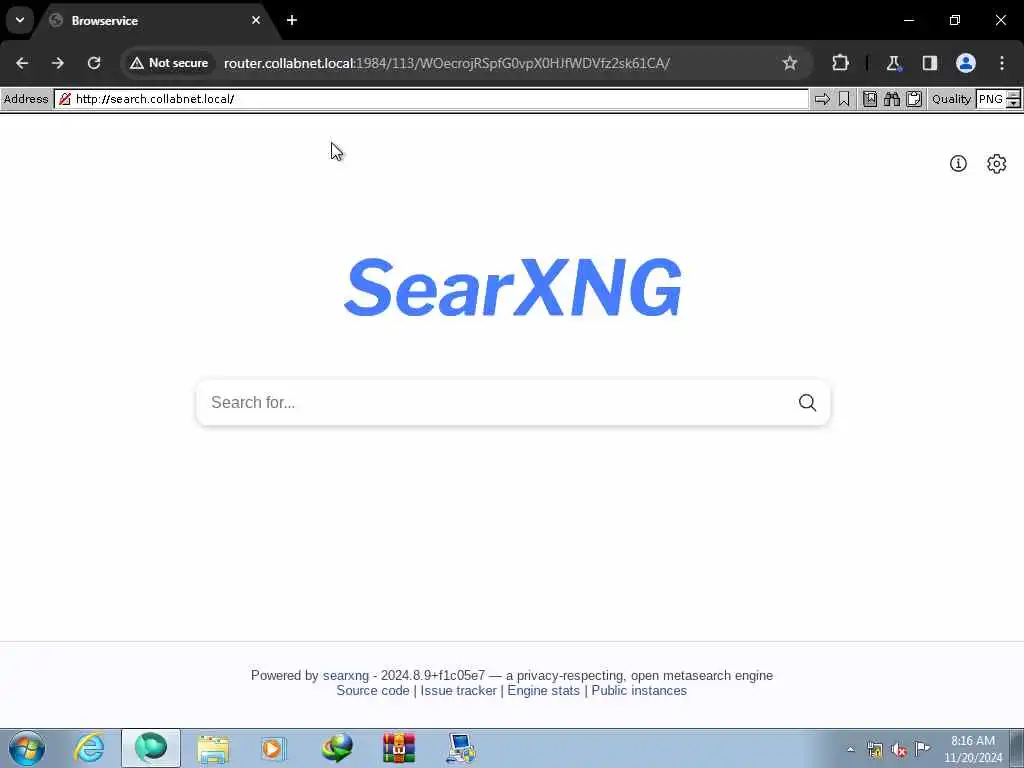Open the Engine stats link
1024x768 pixels.
tap(543, 690)
